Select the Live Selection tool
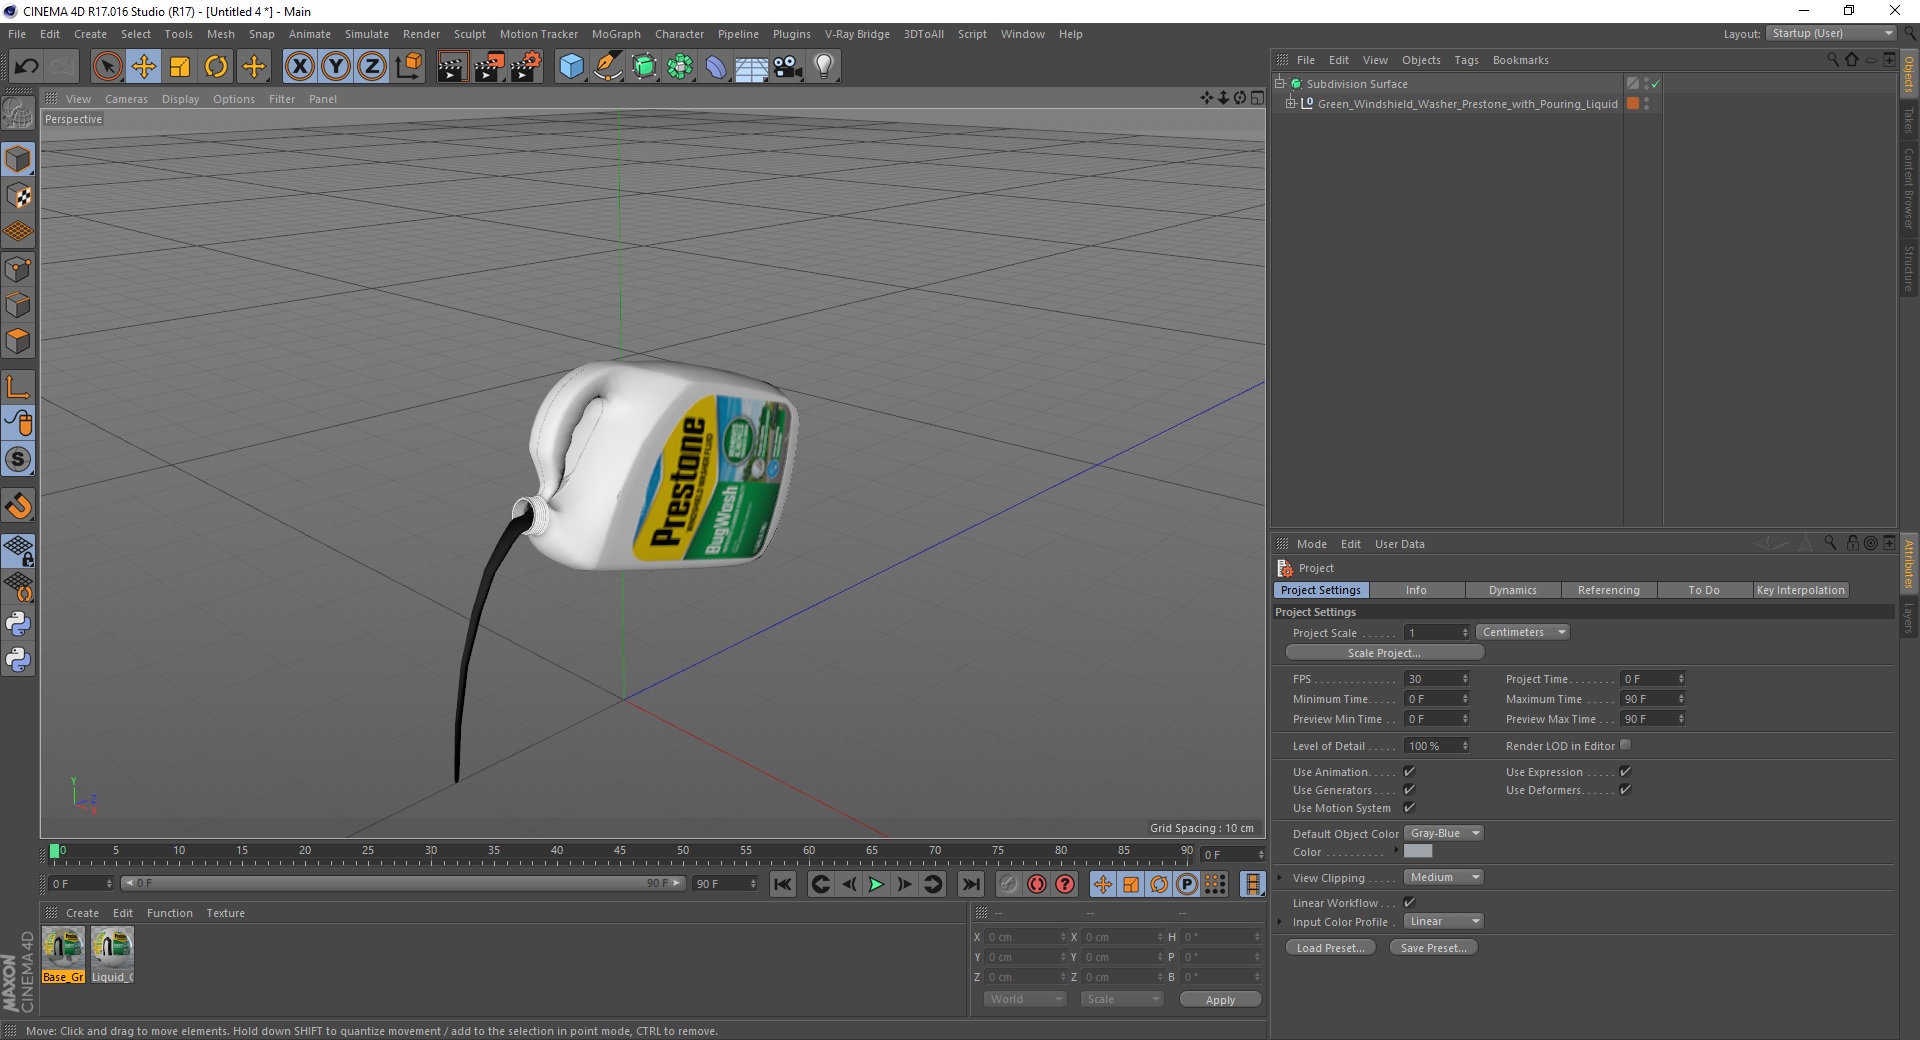Screen dimensions: 1920x1040 [x=107, y=67]
